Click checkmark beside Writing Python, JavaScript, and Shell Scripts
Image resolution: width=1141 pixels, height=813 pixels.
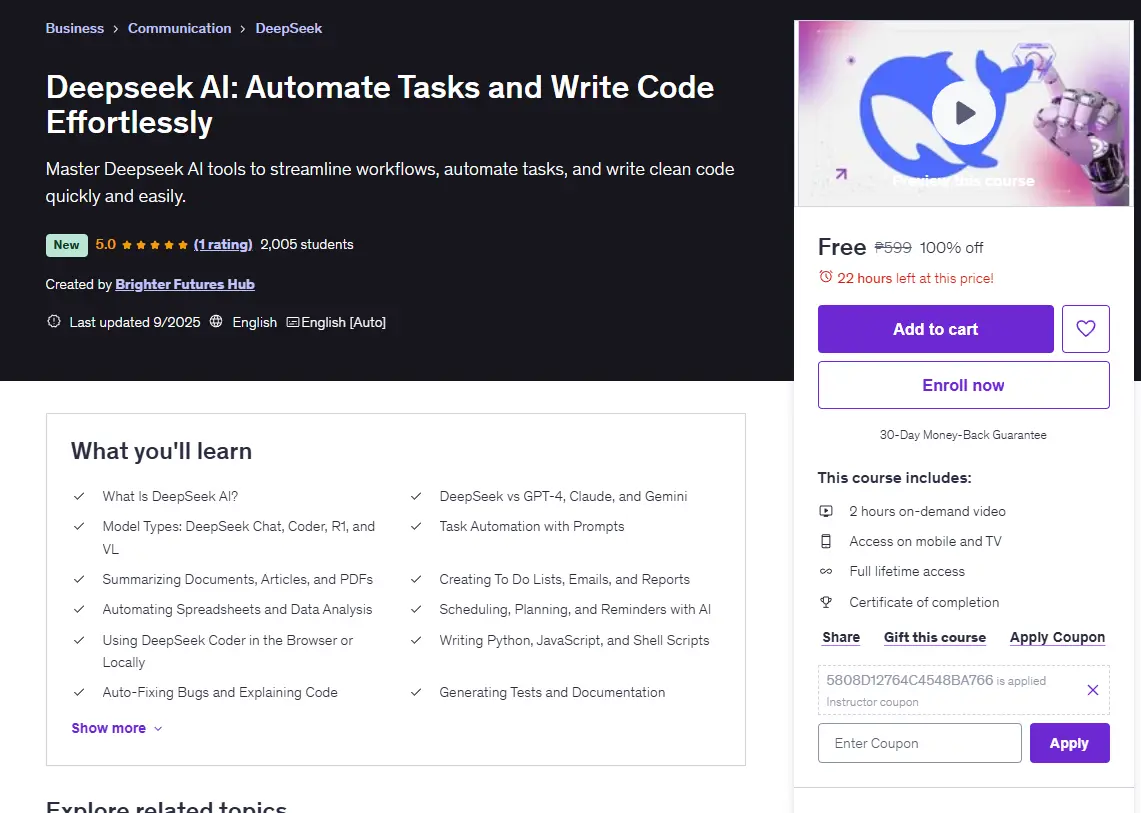416,641
